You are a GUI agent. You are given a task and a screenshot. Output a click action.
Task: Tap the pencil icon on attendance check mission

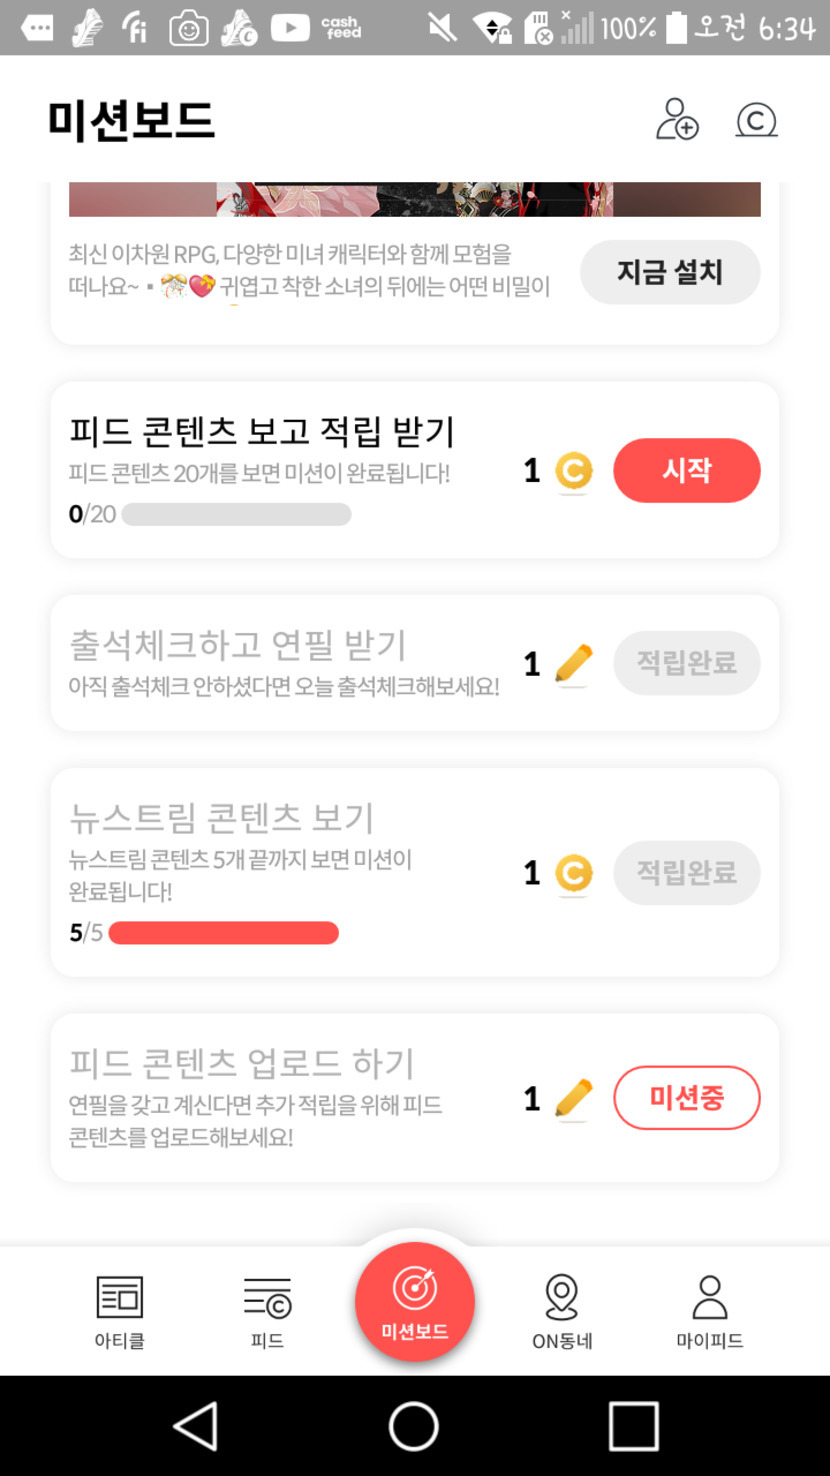click(573, 663)
